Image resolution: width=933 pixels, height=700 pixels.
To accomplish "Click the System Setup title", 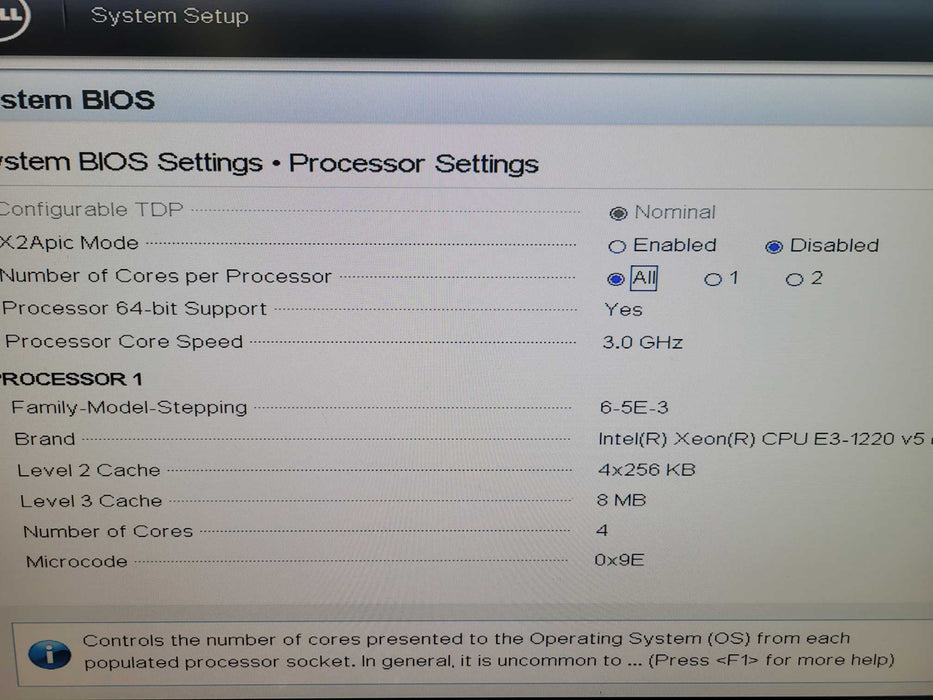I will [x=170, y=16].
